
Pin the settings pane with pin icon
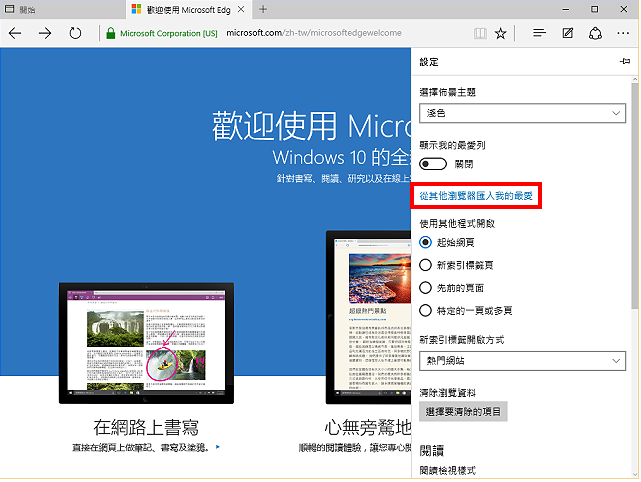[x=625, y=61]
